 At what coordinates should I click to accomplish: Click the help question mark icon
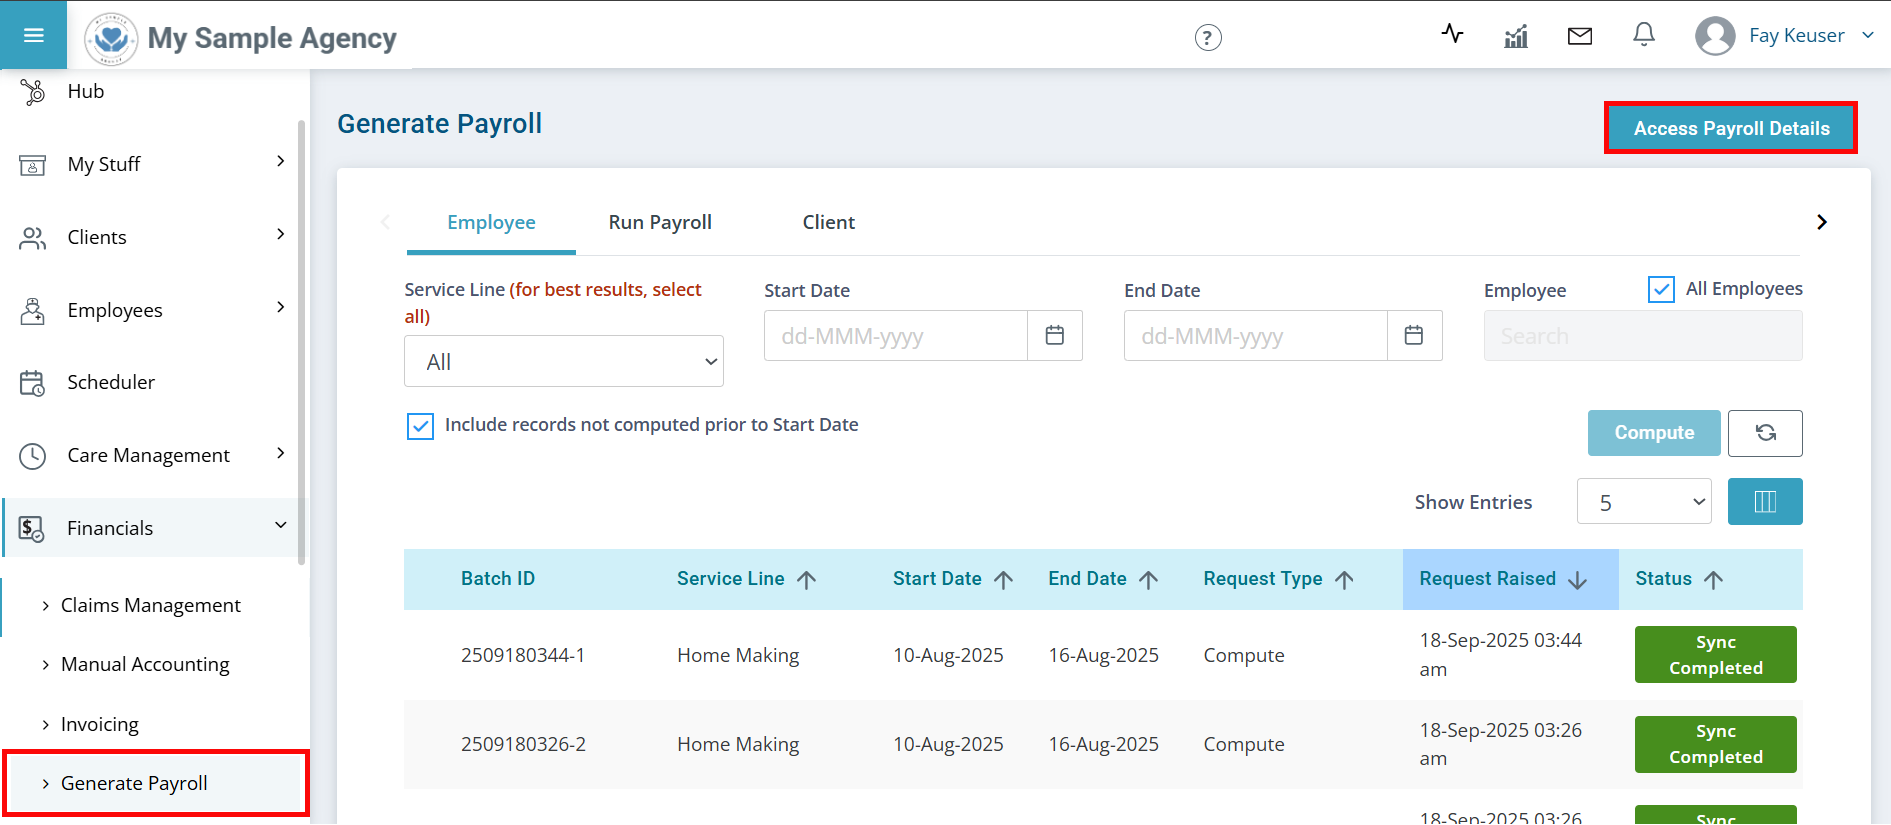1208,38
